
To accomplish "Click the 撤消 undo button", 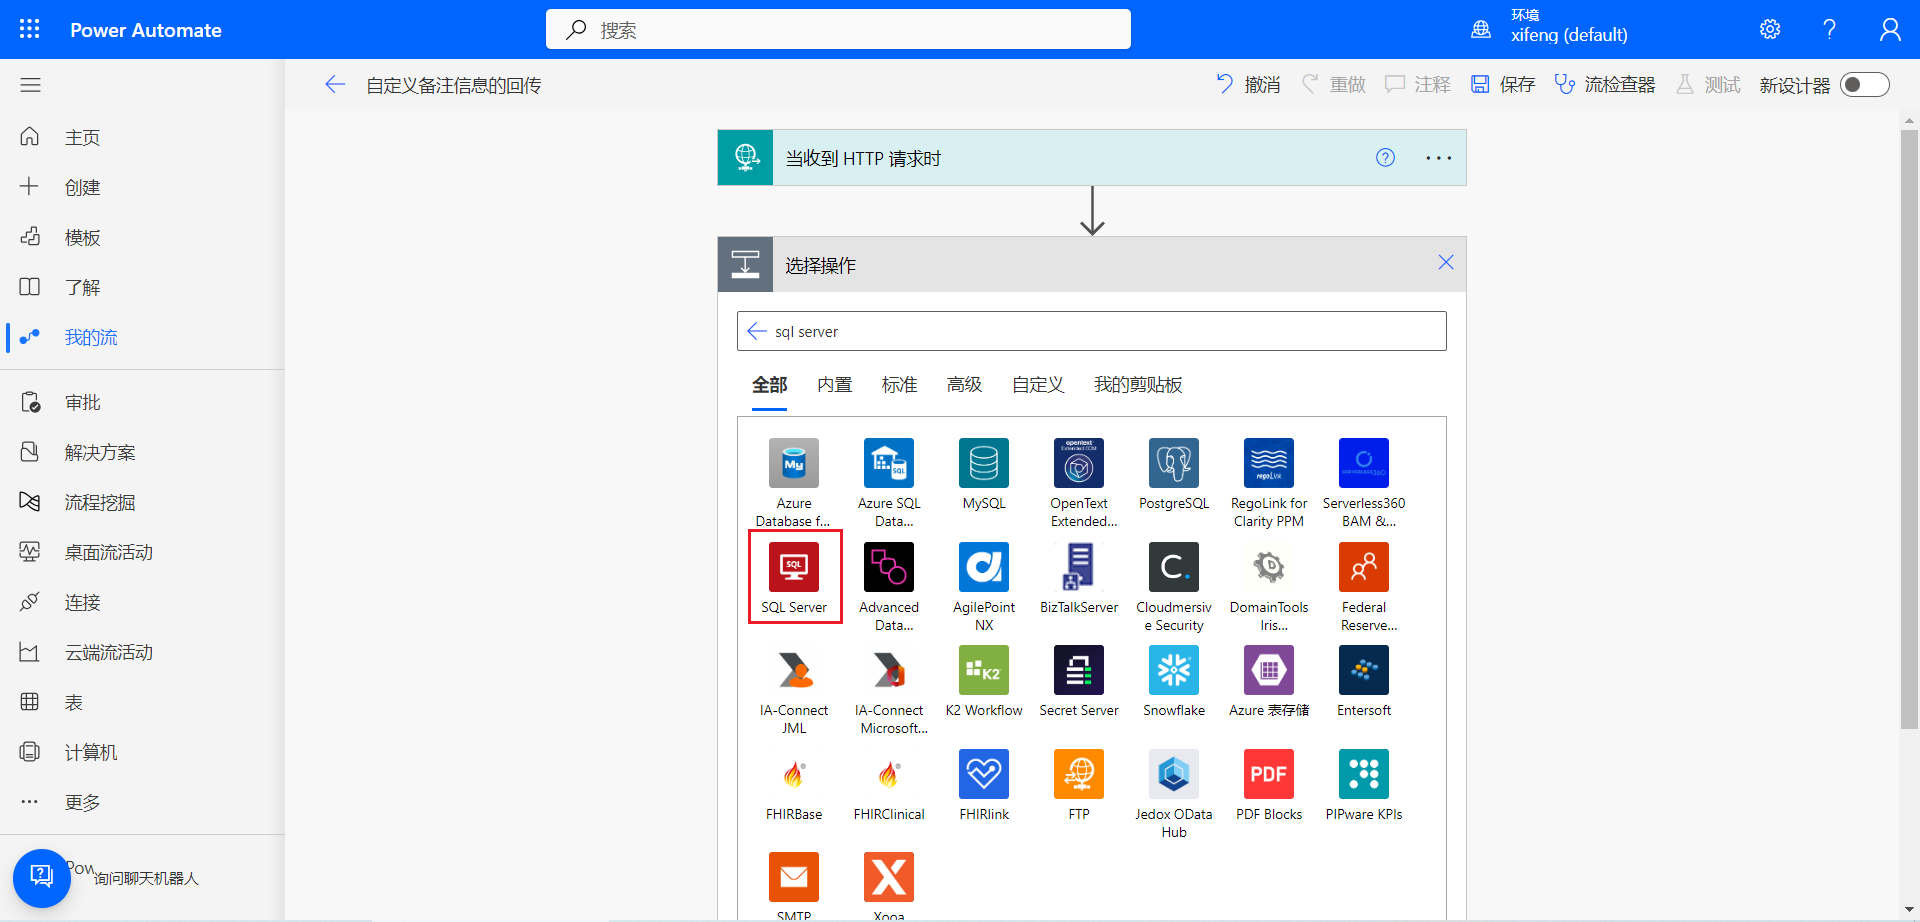I will pyautogui.click(x=1248, y=85).
